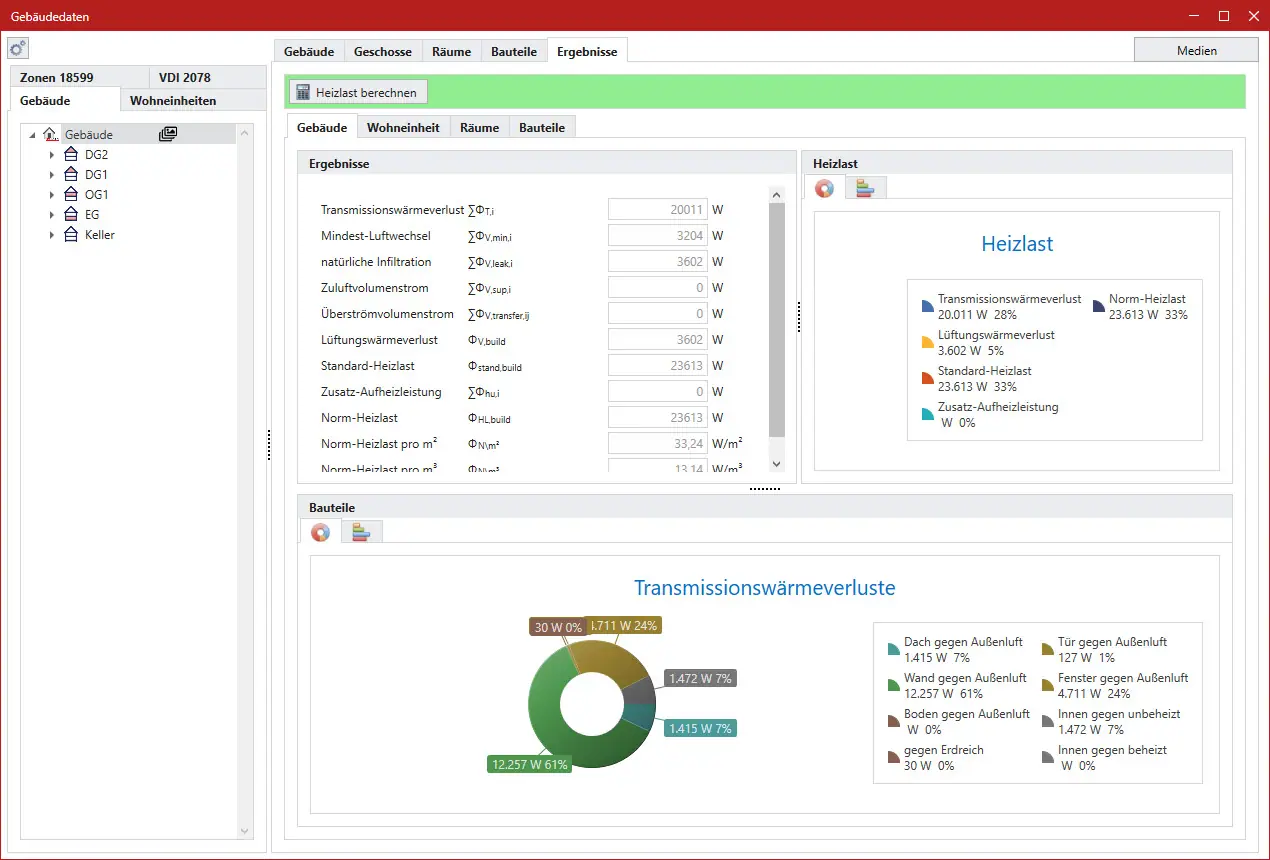Viewport: 1270px width, 860px height.
Task: Expand the DG1 tree node
Action: pos(52,175)
